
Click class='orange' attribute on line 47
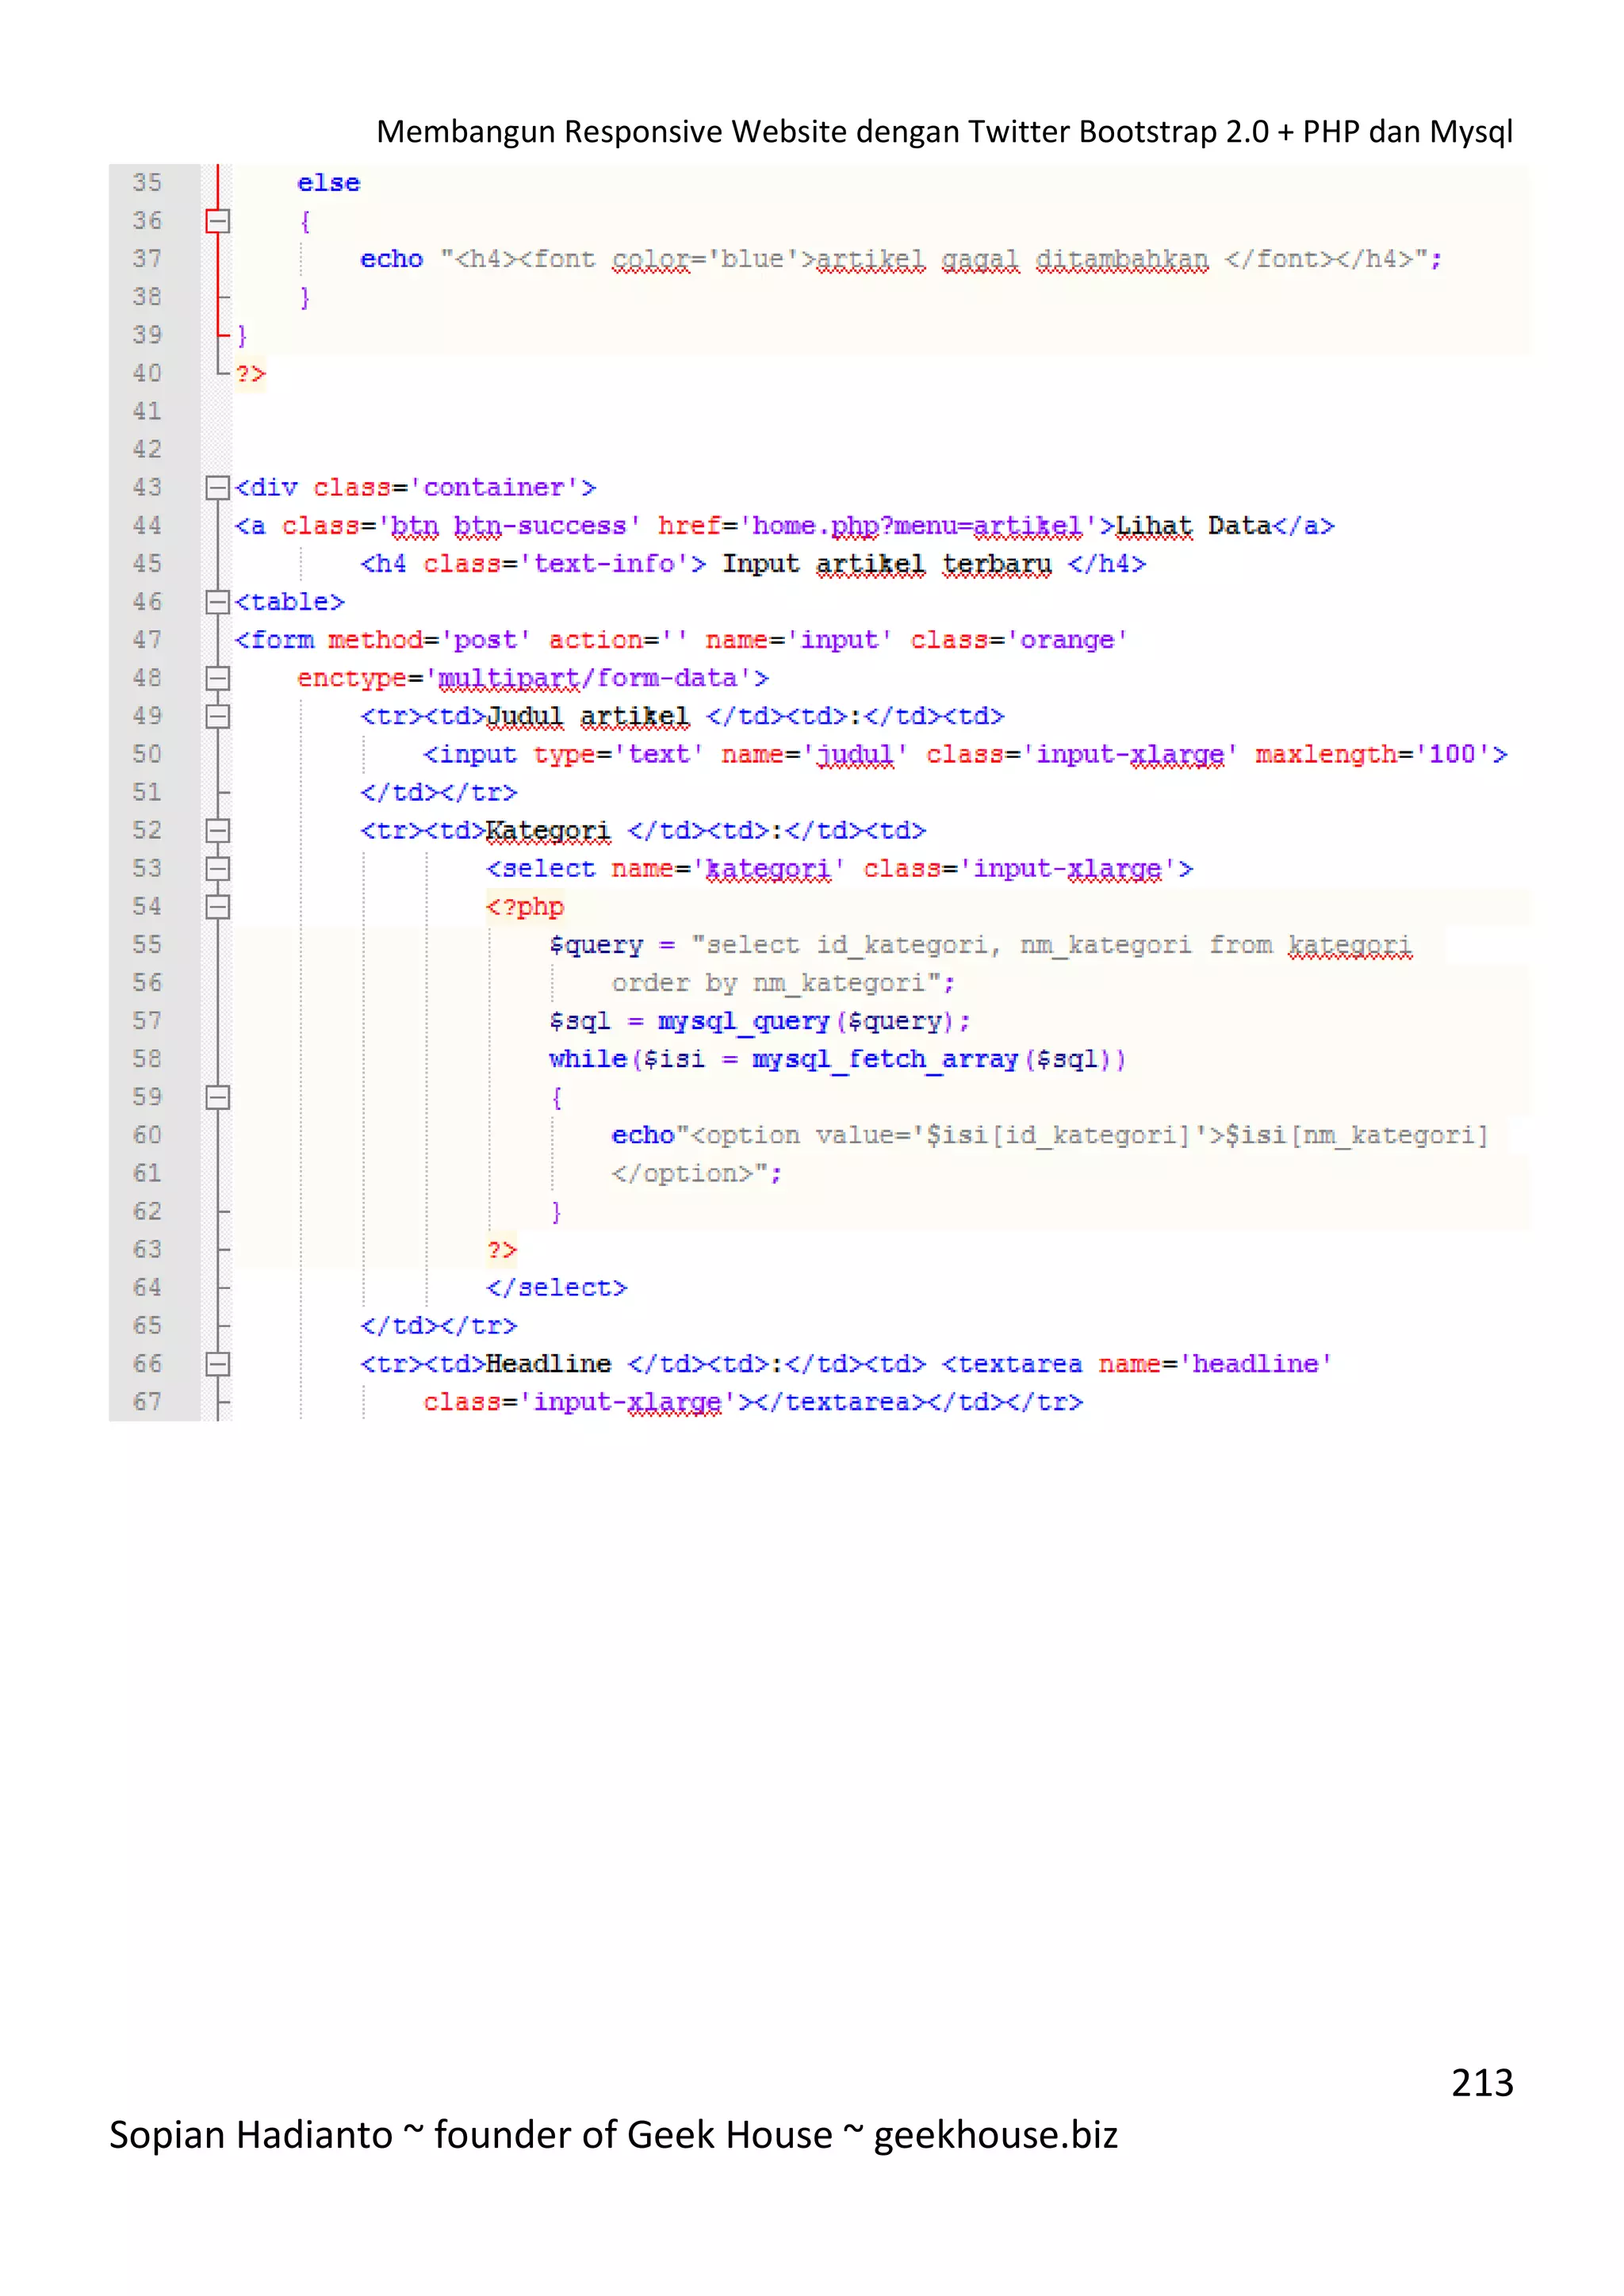tap(1019, 640)
